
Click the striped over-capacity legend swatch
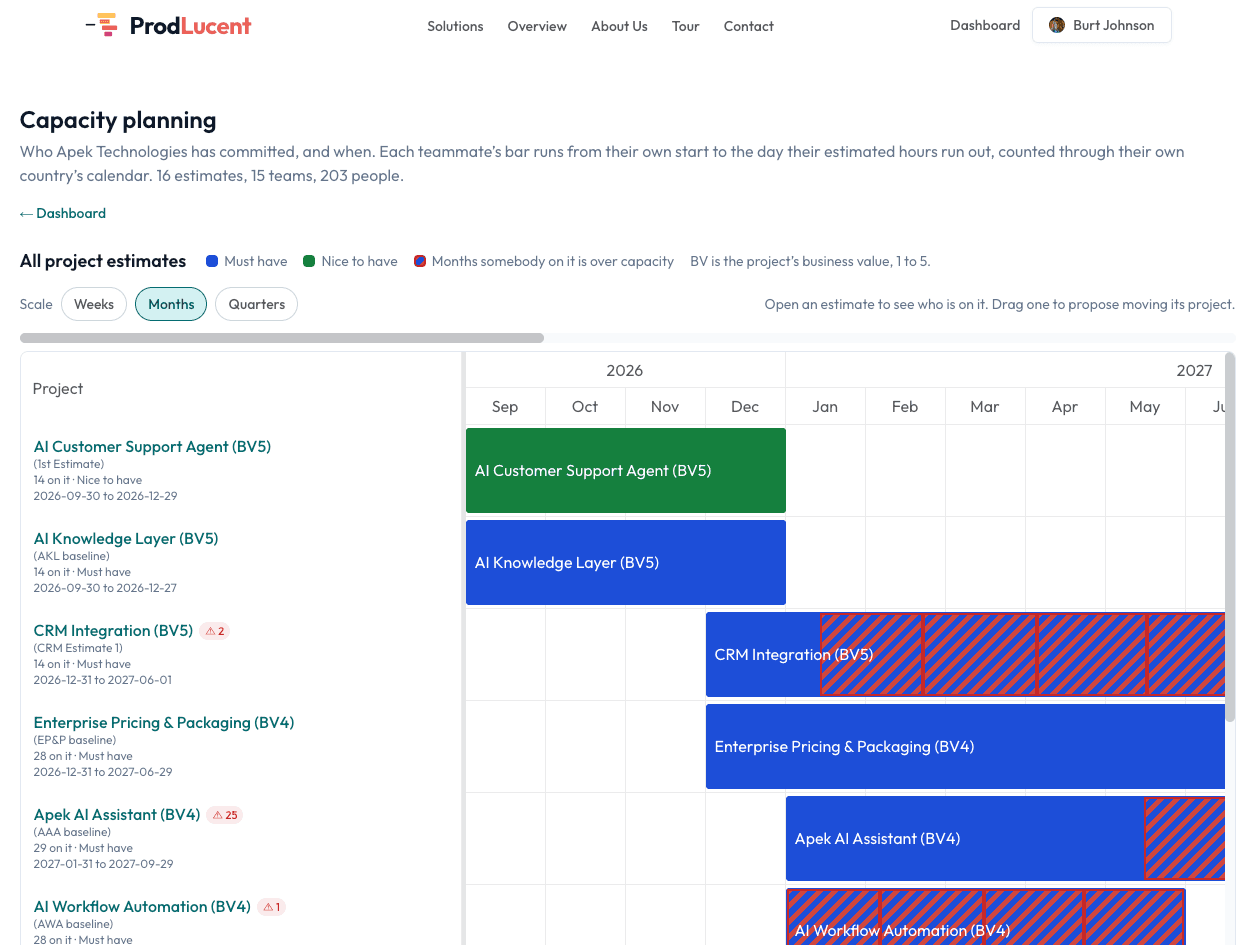(x=420, y=261)
